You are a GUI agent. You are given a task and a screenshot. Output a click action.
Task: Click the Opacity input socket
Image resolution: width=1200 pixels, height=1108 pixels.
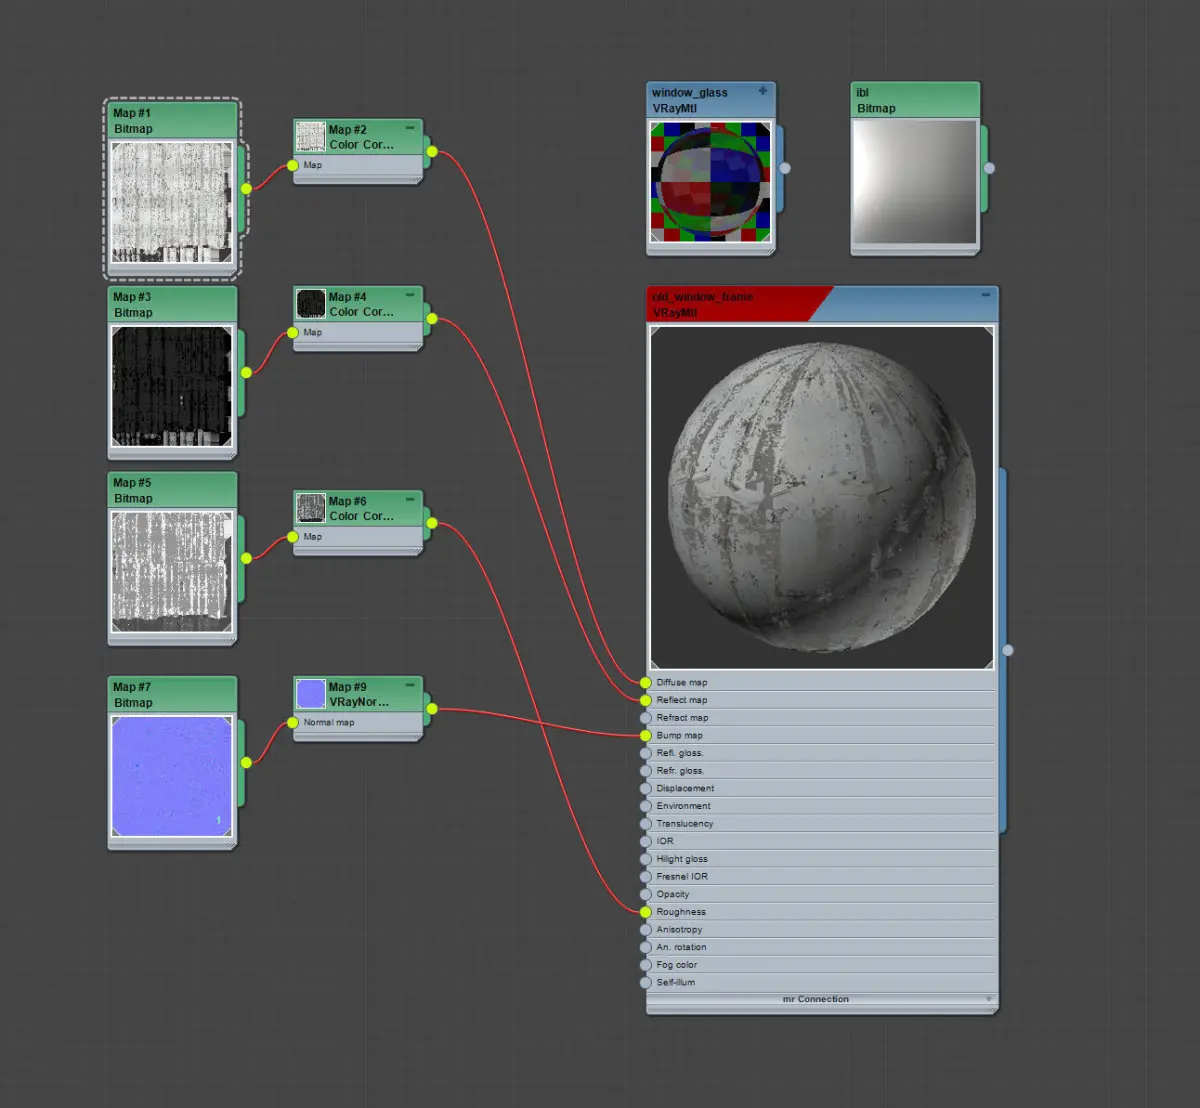tap(646, 894)
